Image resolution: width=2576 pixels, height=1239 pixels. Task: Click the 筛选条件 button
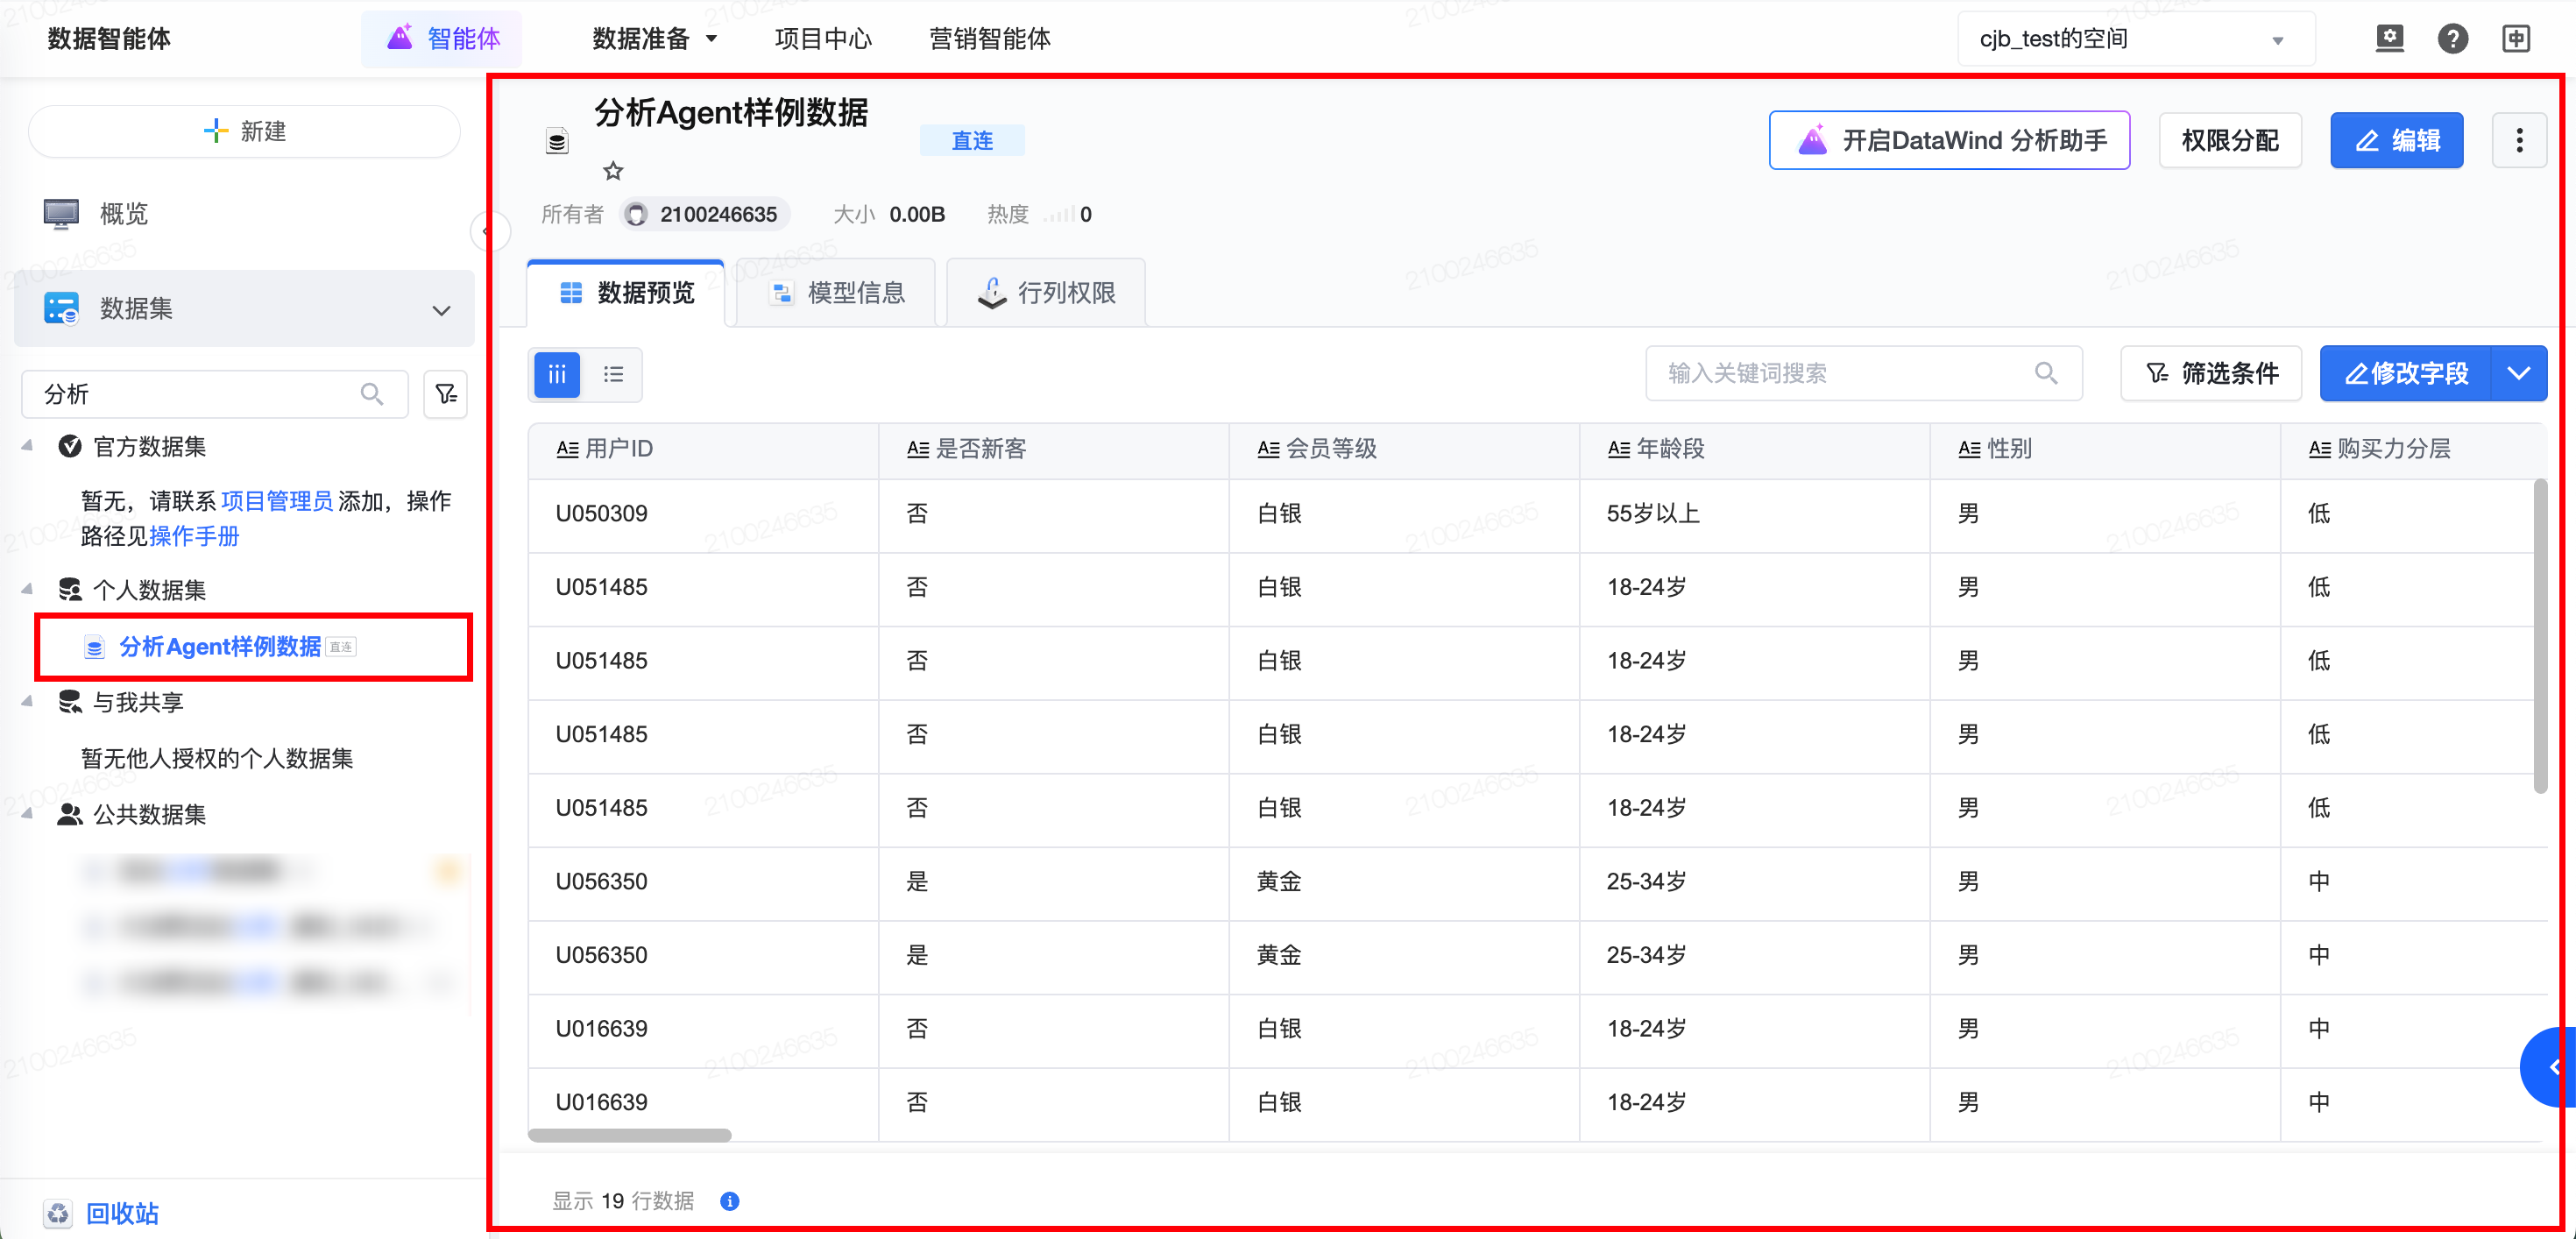point(2211,374)
